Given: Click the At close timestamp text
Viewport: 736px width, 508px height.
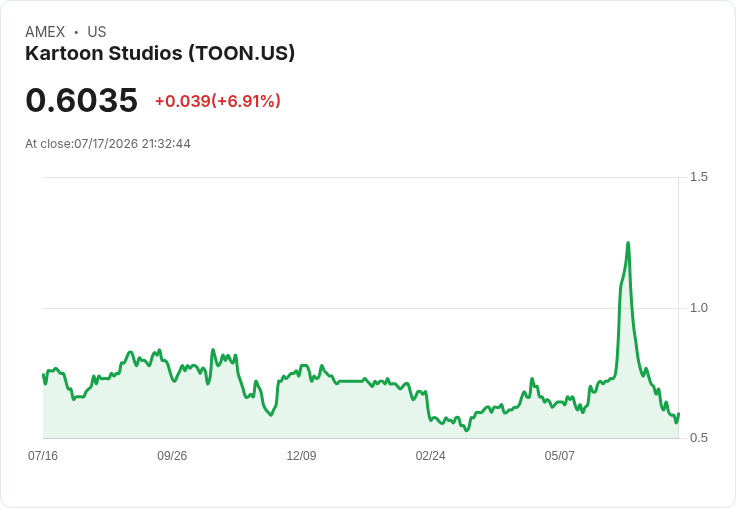Looking at the screenshot, I should 108,144.
